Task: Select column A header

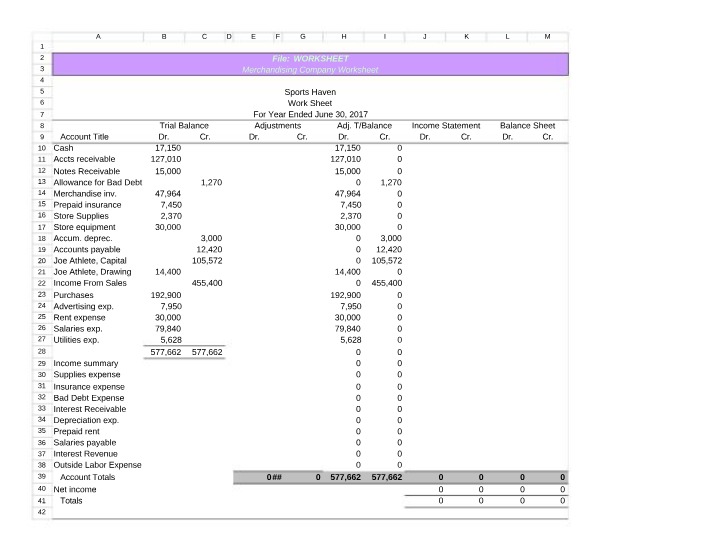Action: click(98, 36)
